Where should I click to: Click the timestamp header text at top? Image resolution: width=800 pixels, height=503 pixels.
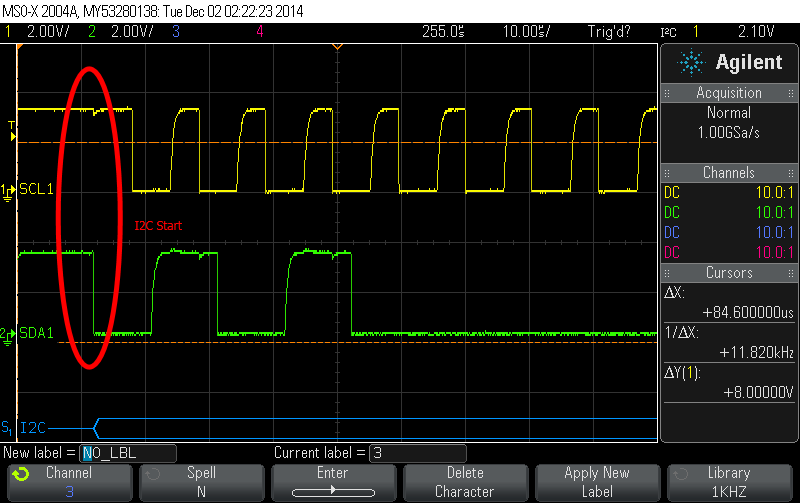(x=153, y=11)
